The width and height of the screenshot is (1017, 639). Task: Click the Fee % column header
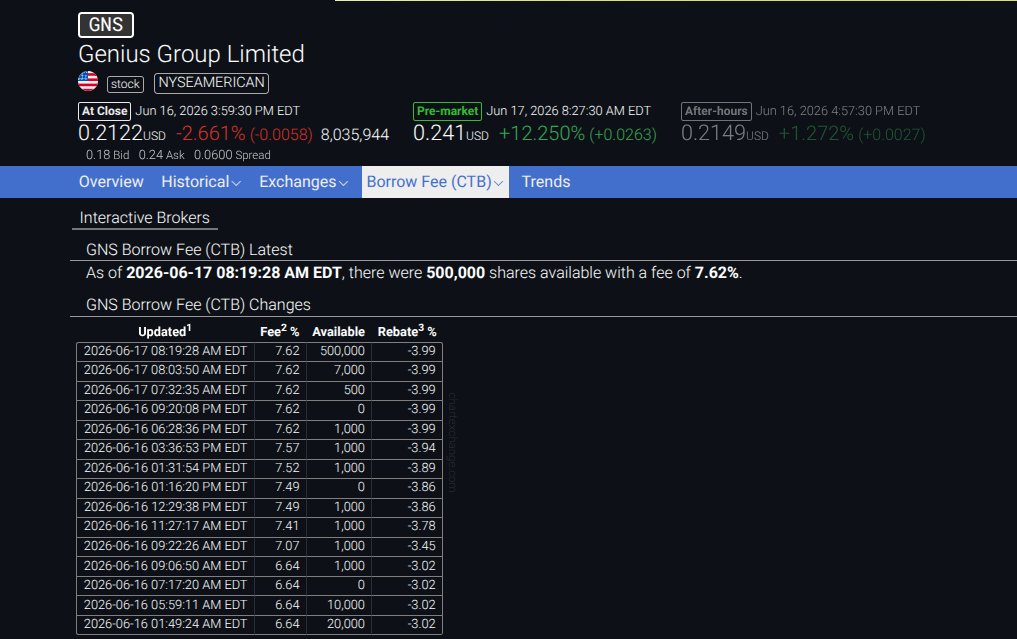pos(280,331)
